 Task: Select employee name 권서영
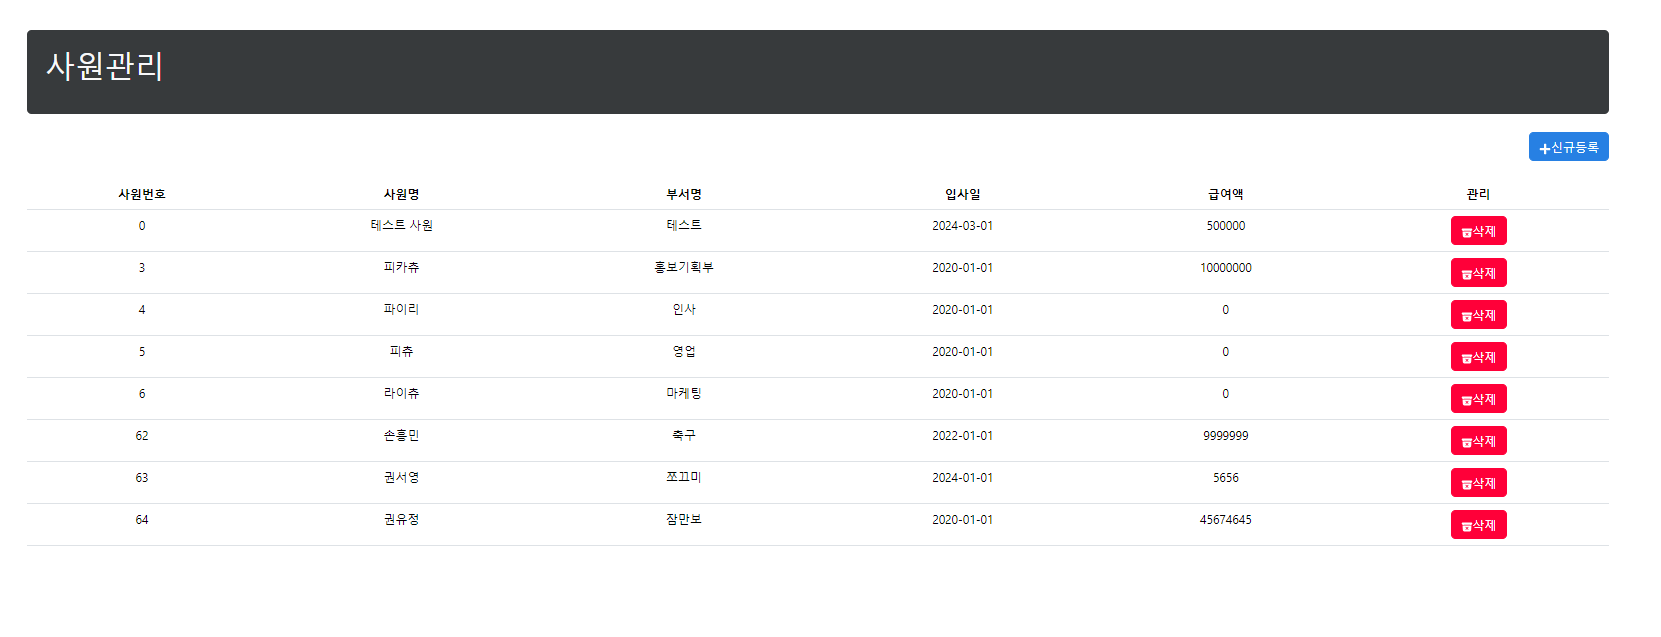pyautogui.click(x=401, y=478)
